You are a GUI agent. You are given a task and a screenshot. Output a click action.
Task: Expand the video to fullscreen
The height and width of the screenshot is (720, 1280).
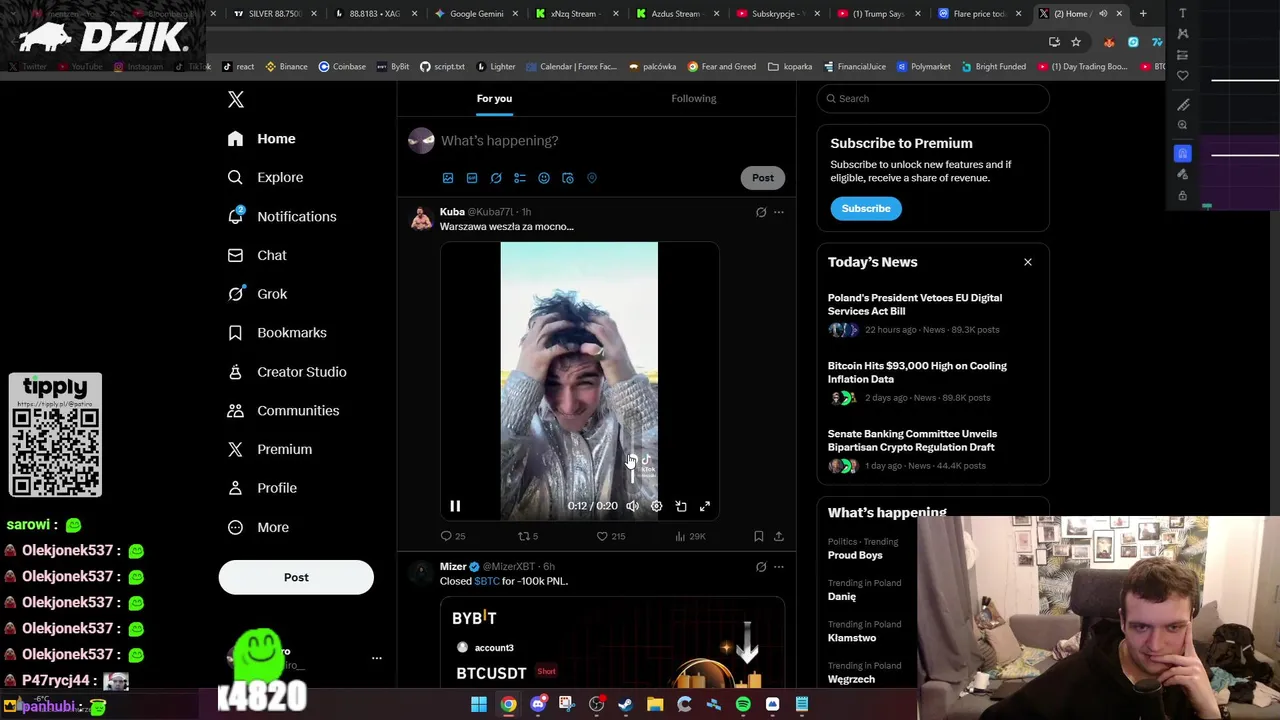705,506
